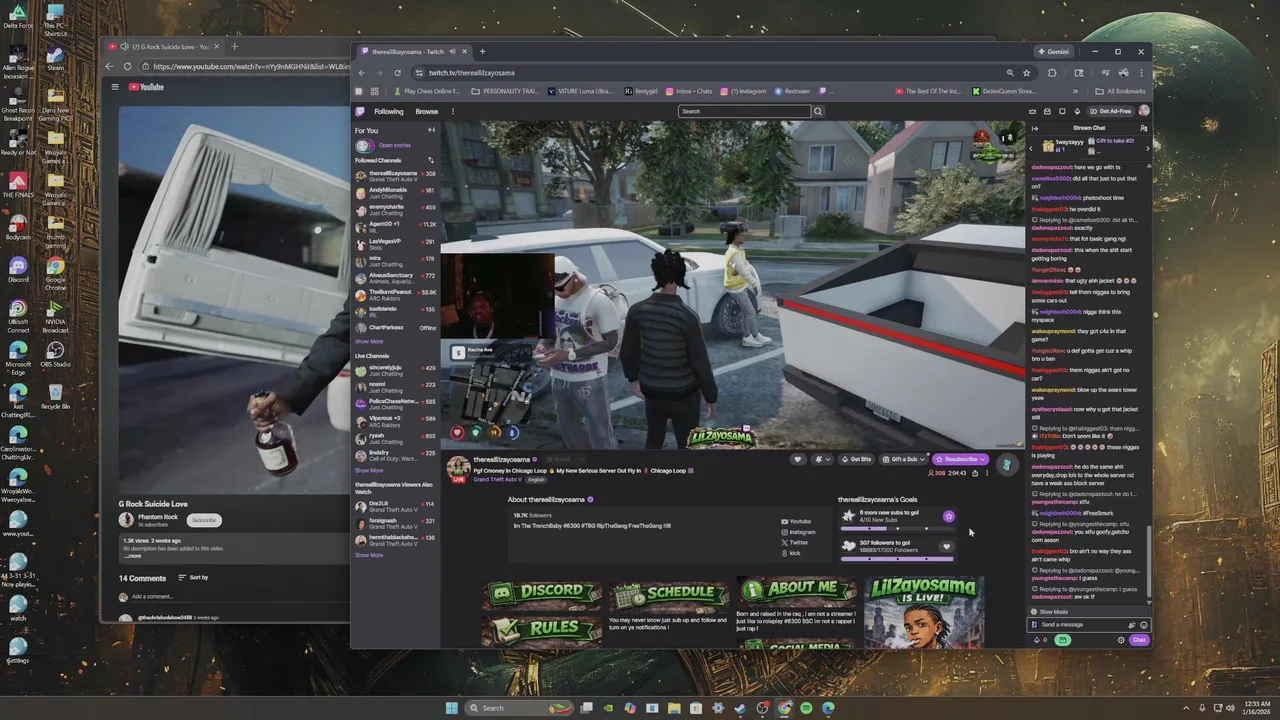Open Discord desktop icon
Viewport: 1280px width, 720px height.
pyautogui.click(x=18, y=270)
